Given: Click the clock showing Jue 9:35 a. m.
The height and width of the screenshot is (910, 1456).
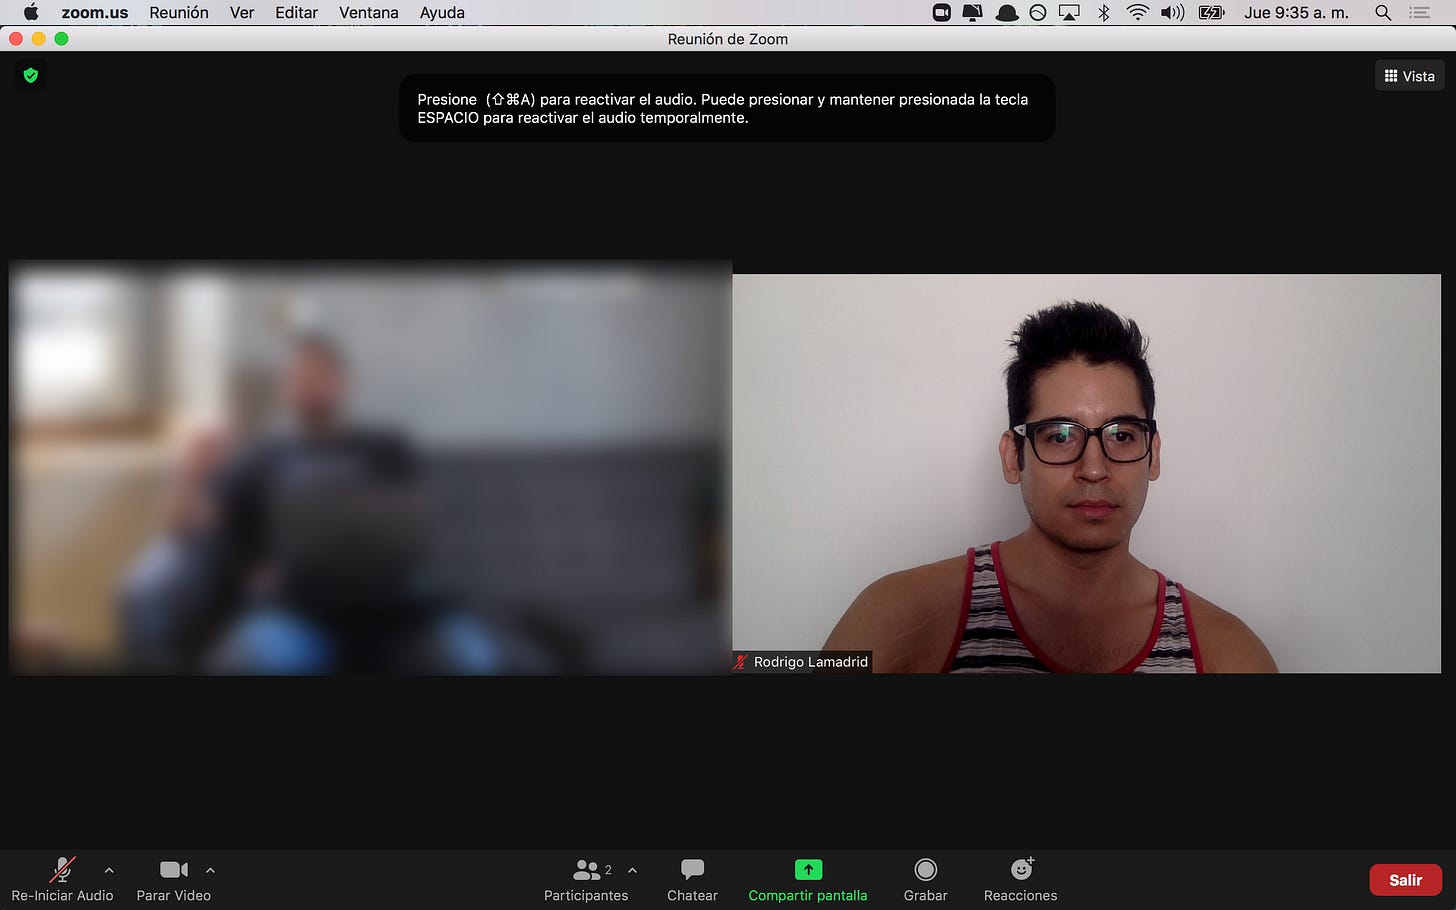Looking at the screenshot, I should tap(1296, 13).
